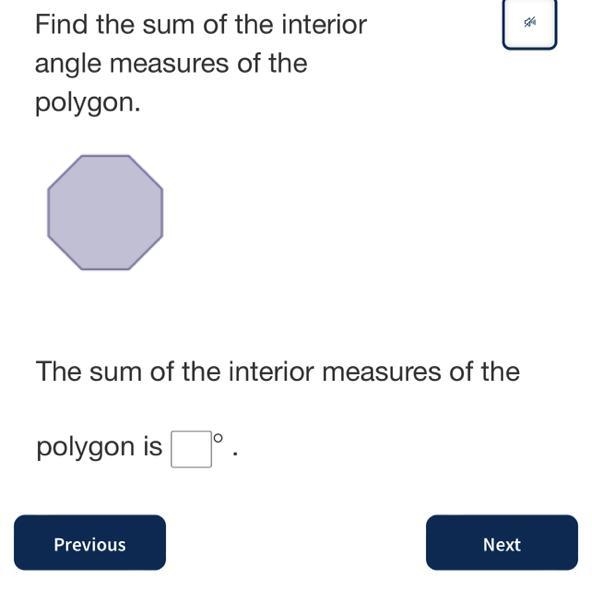Click the left vertical side of the octagon

pyautogui.click(x=48, y=213)
